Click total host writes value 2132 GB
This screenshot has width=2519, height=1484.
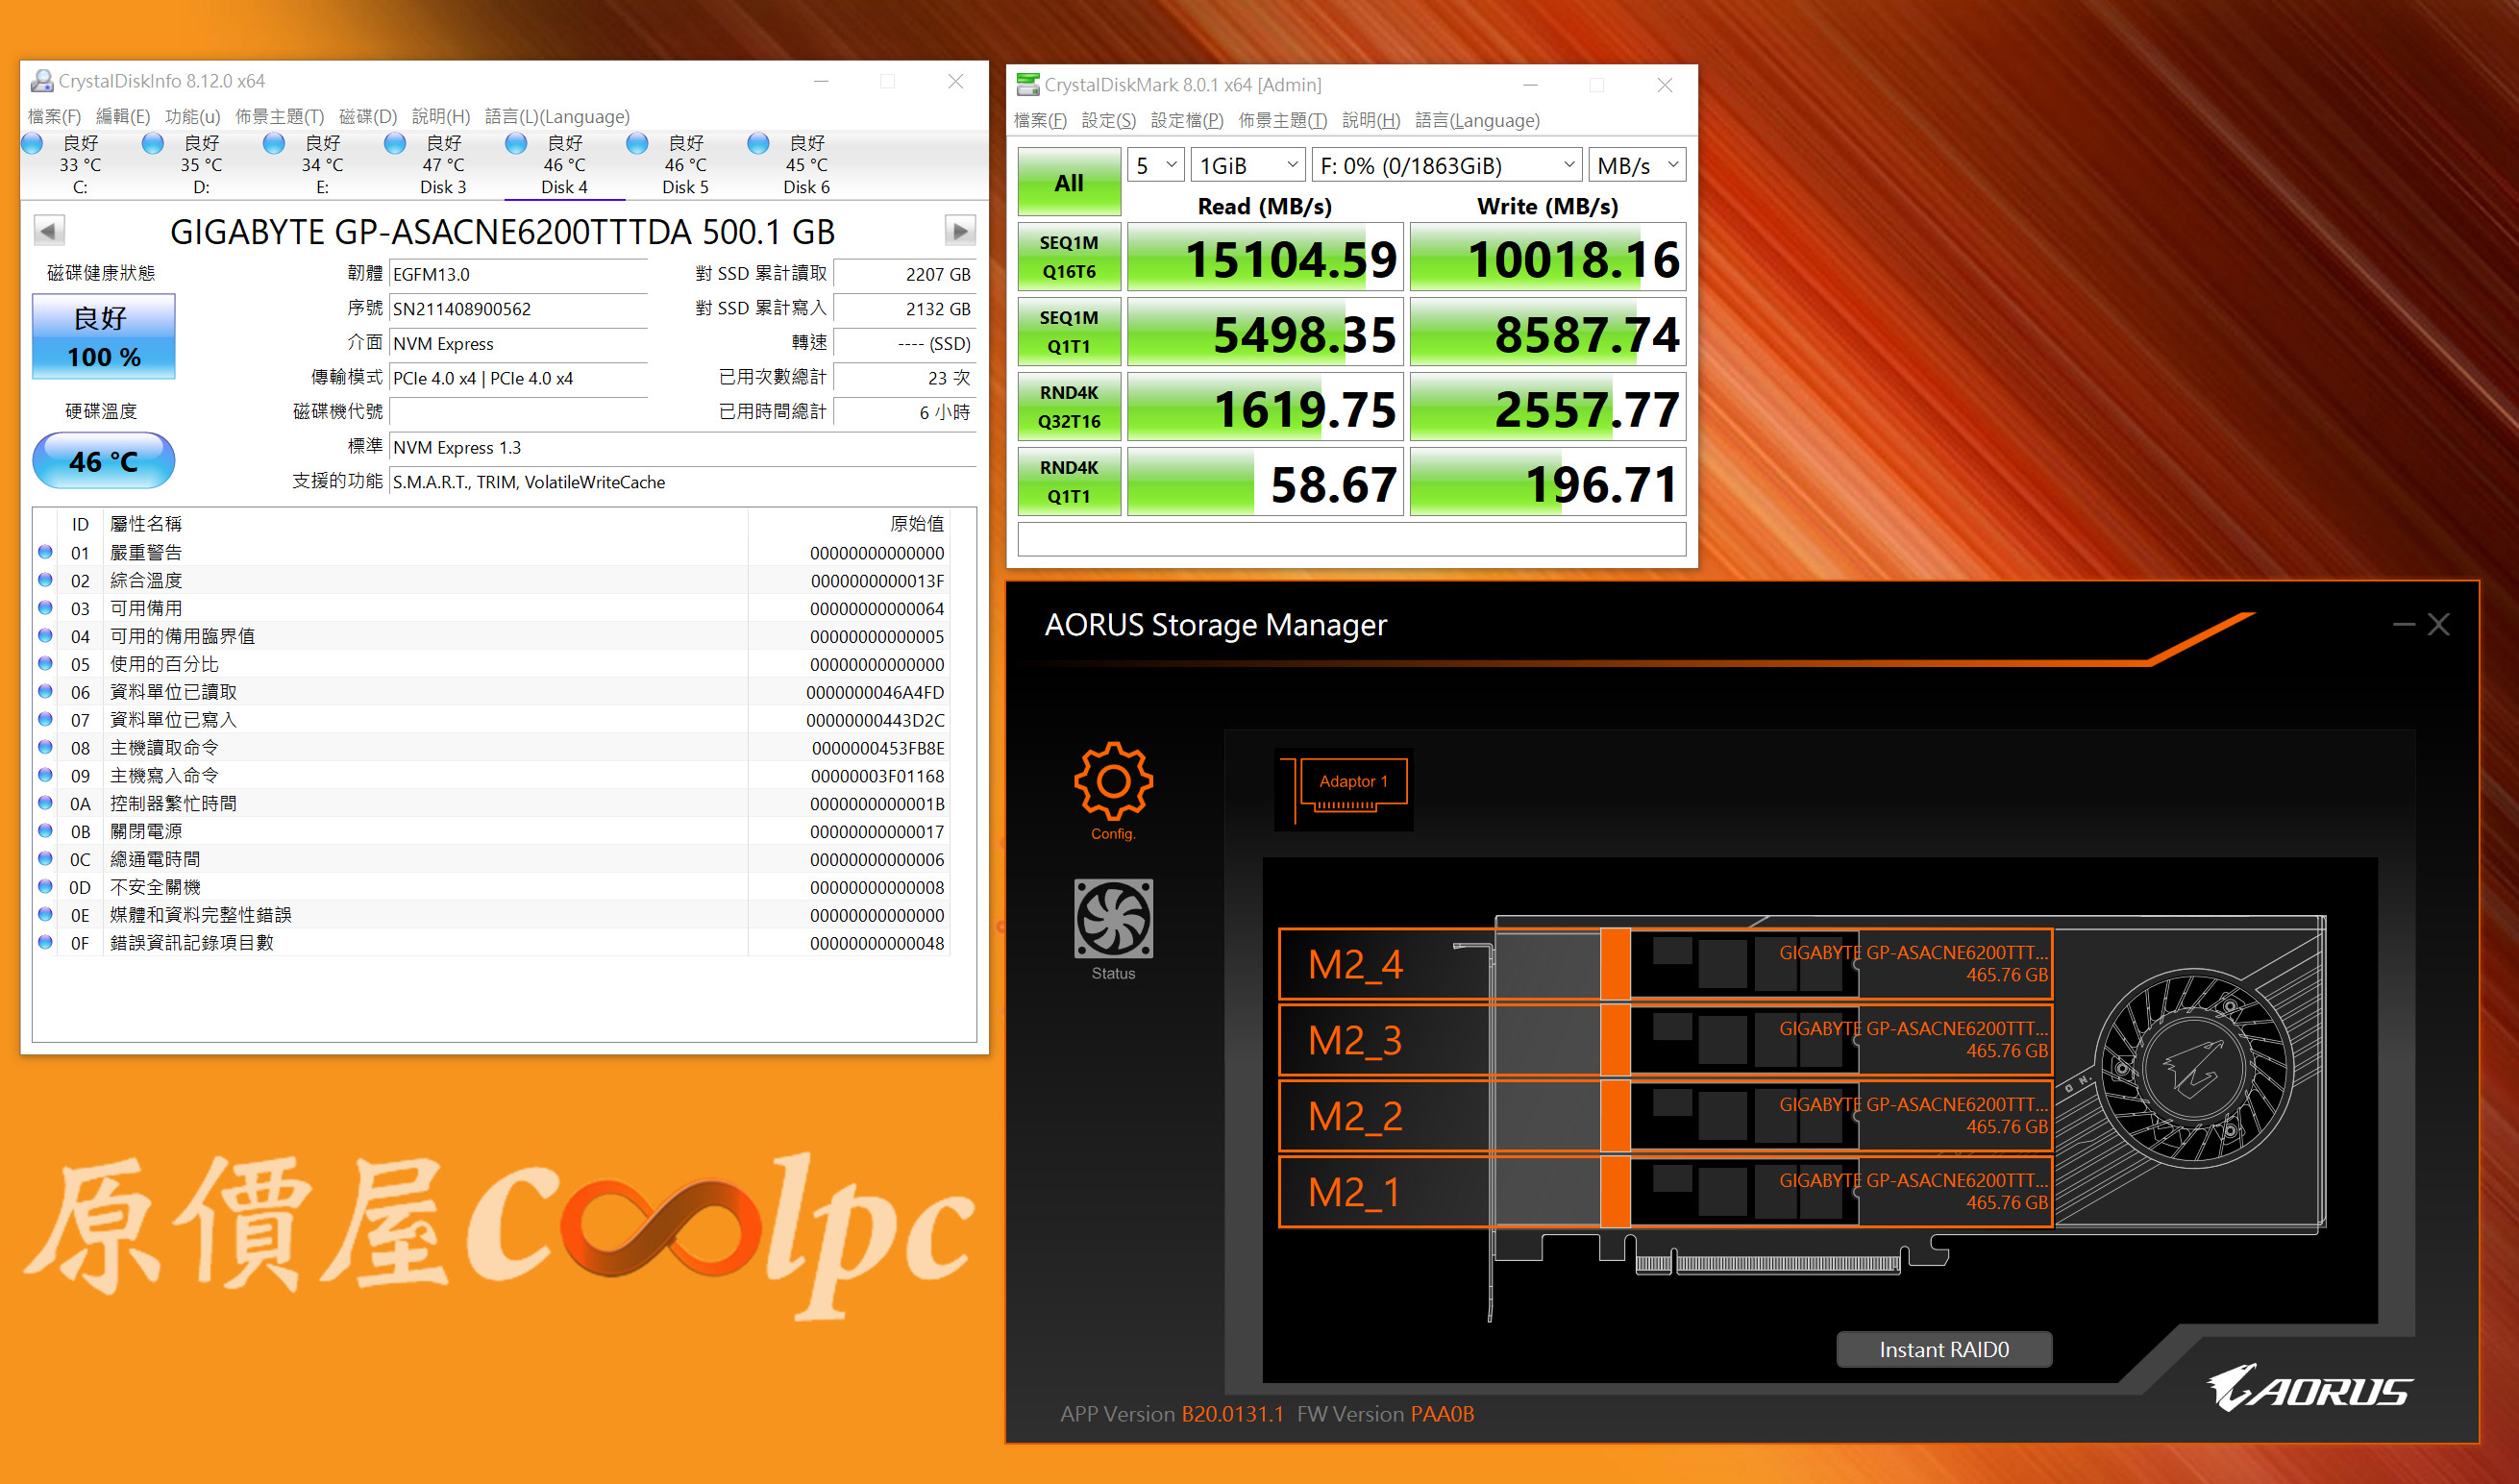pos(905,309)
